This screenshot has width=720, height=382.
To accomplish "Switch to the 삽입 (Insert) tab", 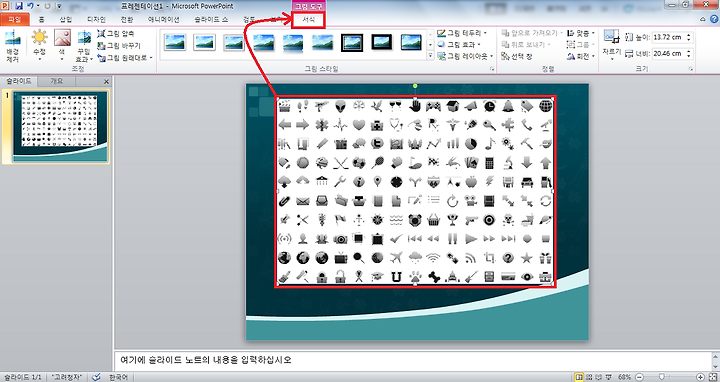I will pyautogui.click(x=66, y=20).
